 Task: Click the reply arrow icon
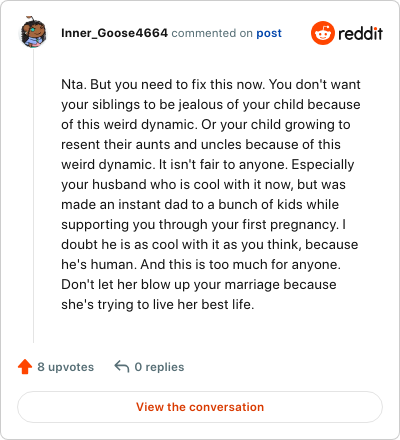pyautogui.click(x=122, y=366)
